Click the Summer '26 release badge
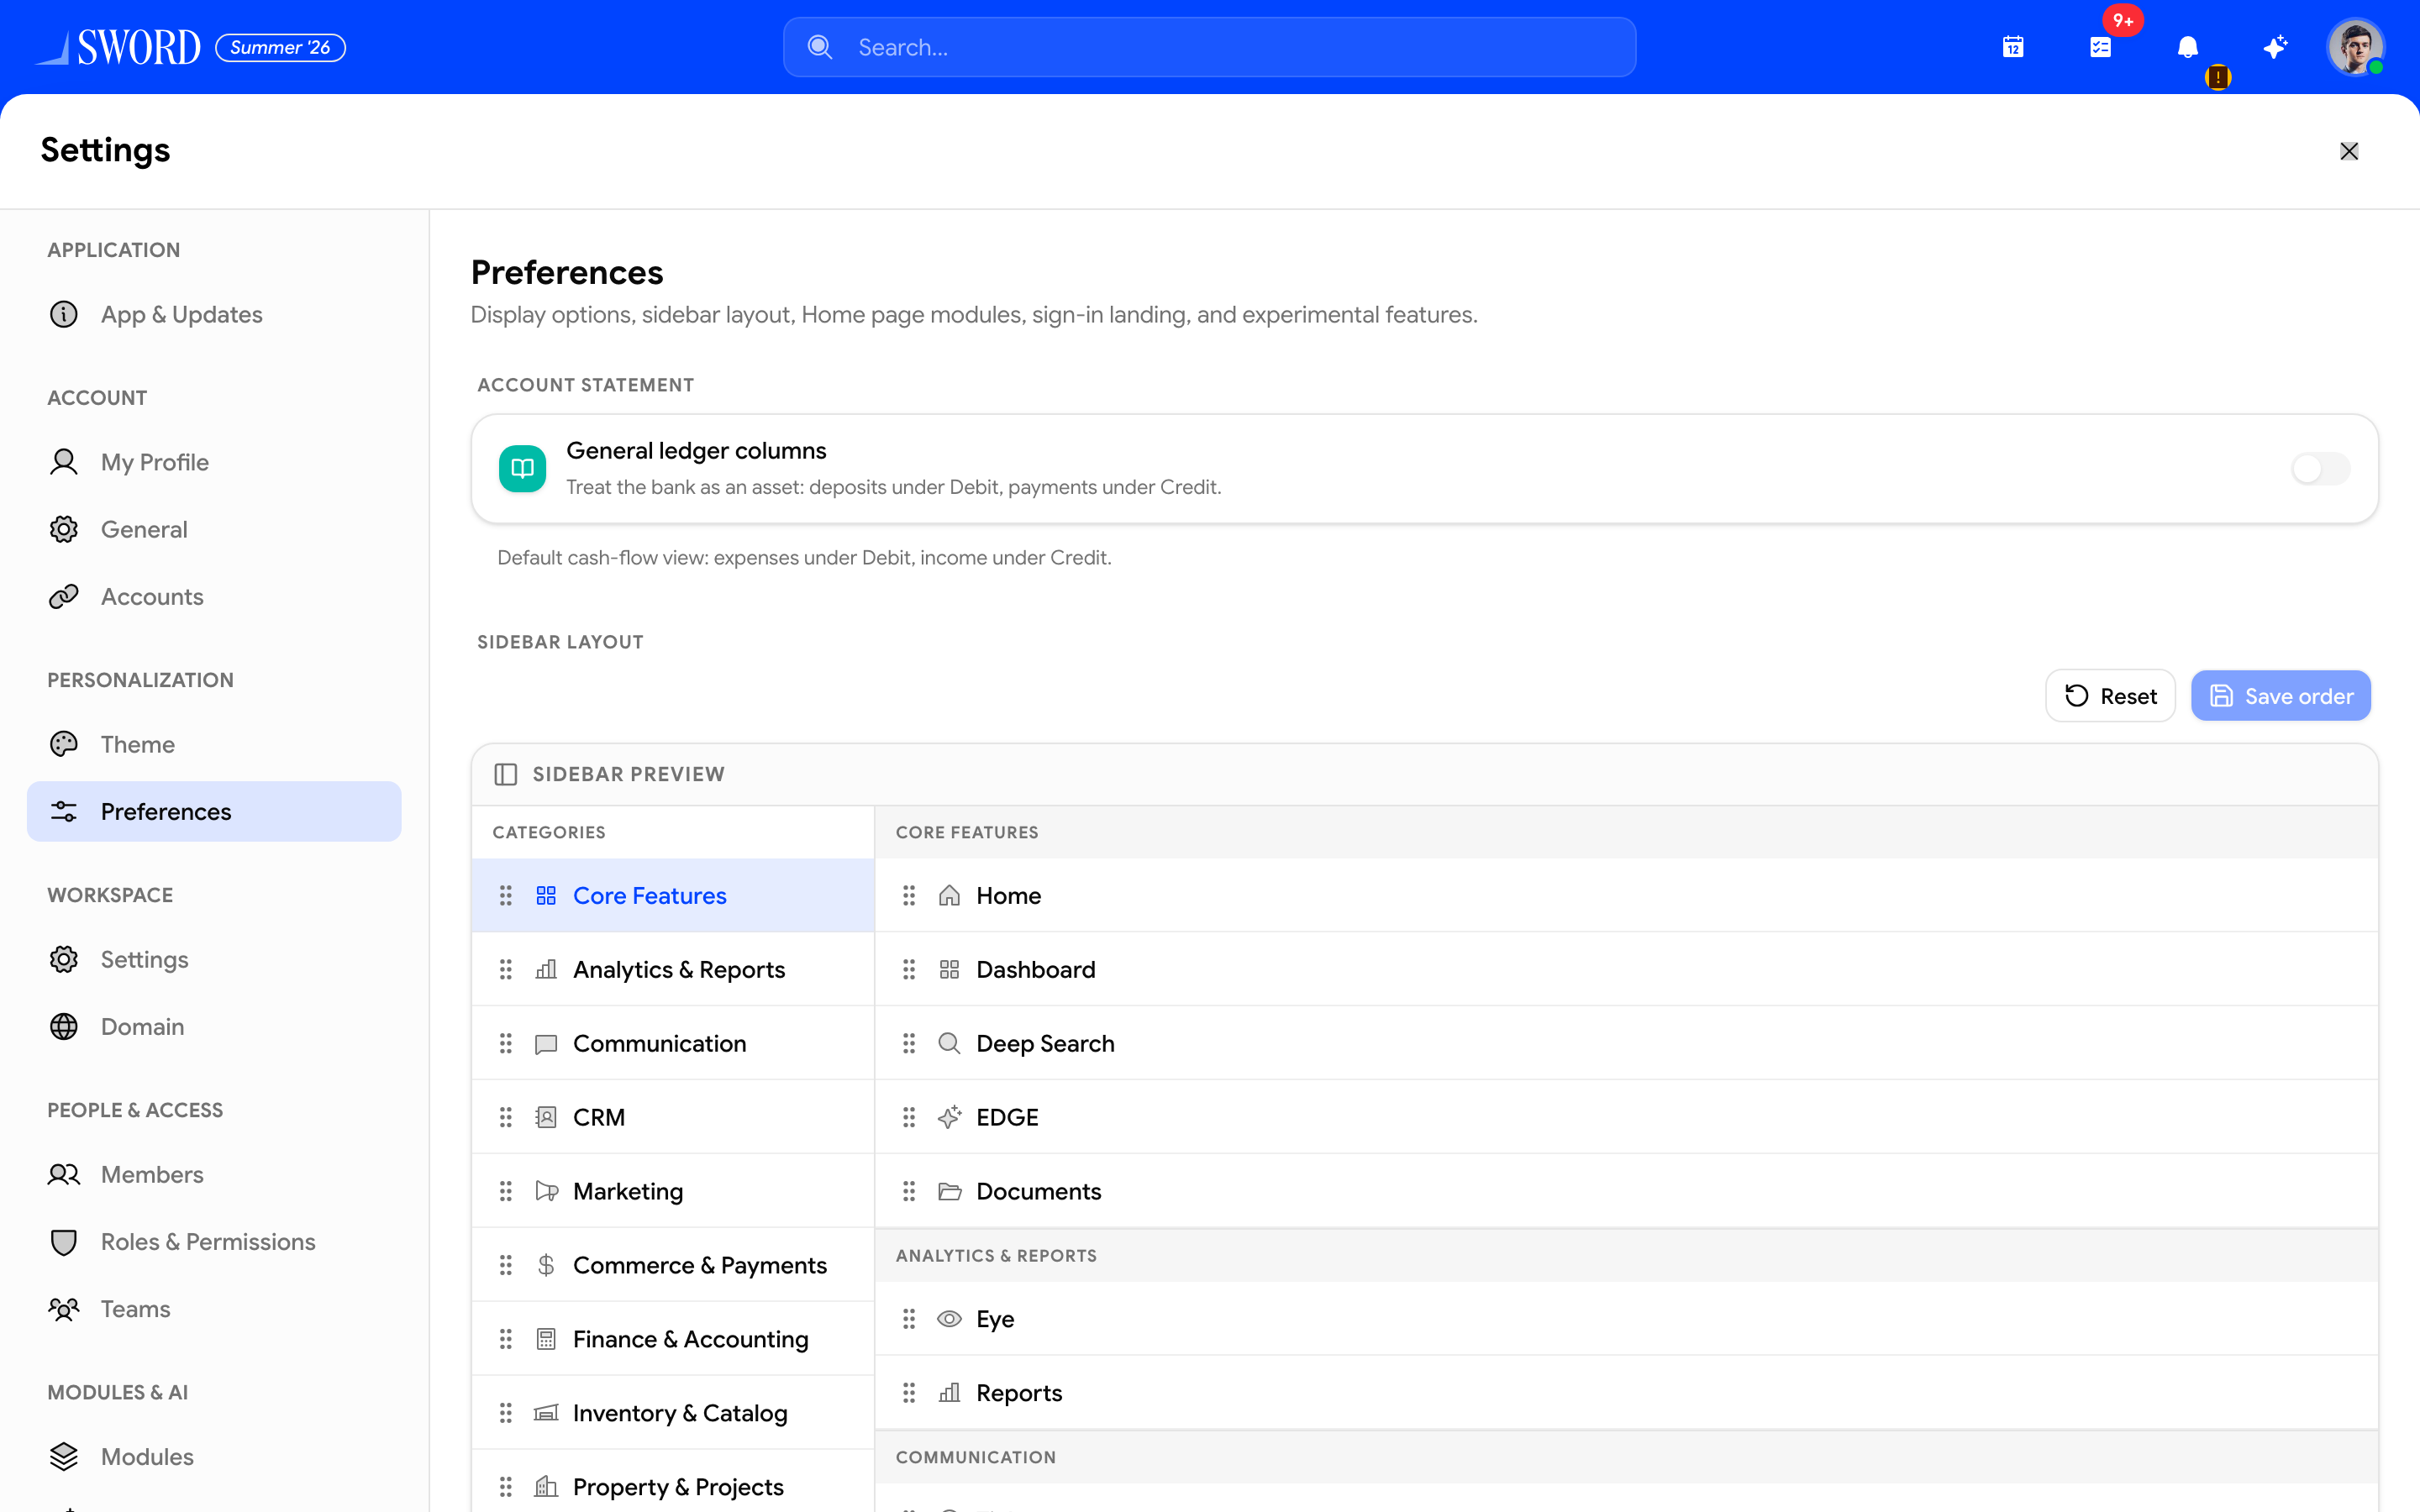Screen dimensions: 2420x1512 point(280,47)
